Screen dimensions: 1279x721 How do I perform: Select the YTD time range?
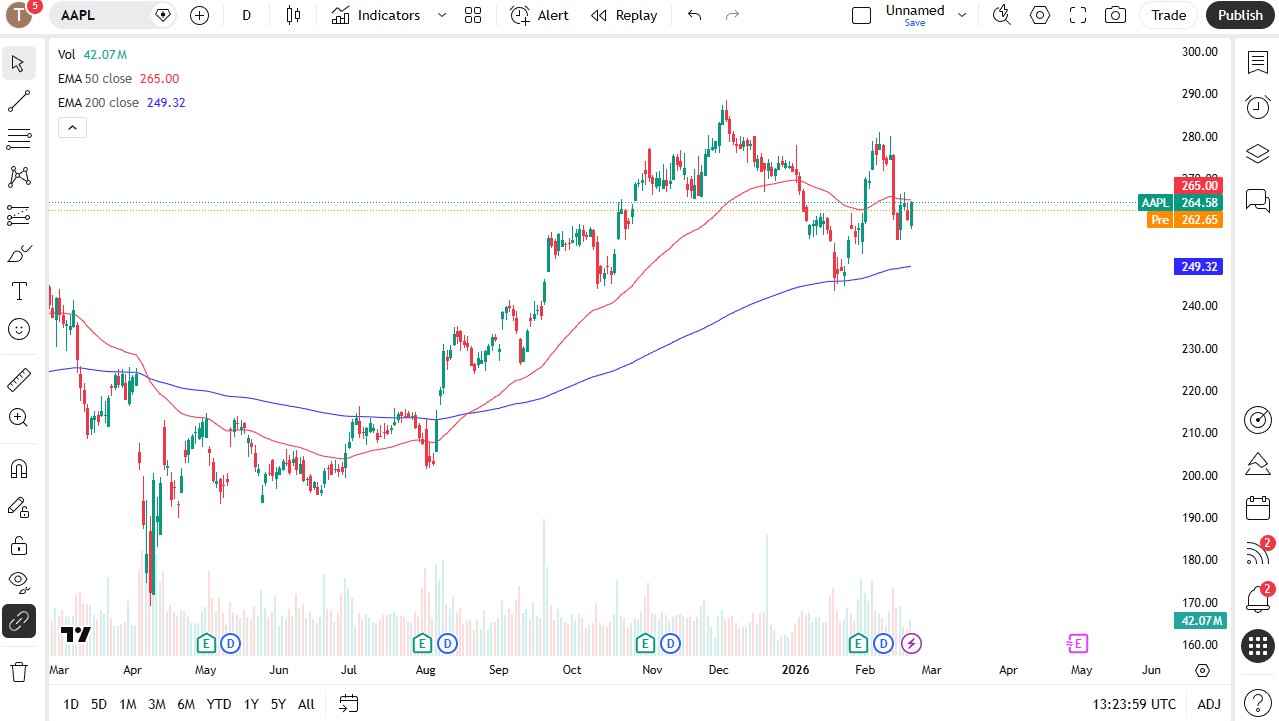tap(219, 704)
